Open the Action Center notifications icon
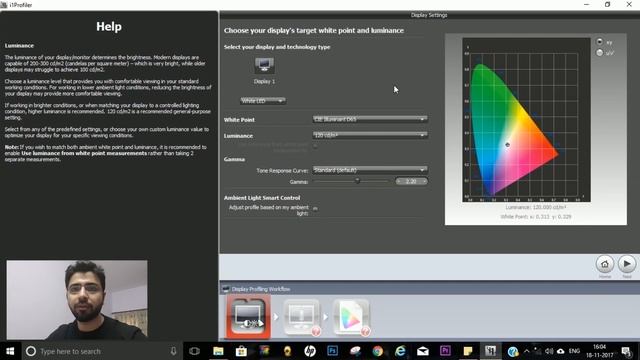 click(626, 351)
